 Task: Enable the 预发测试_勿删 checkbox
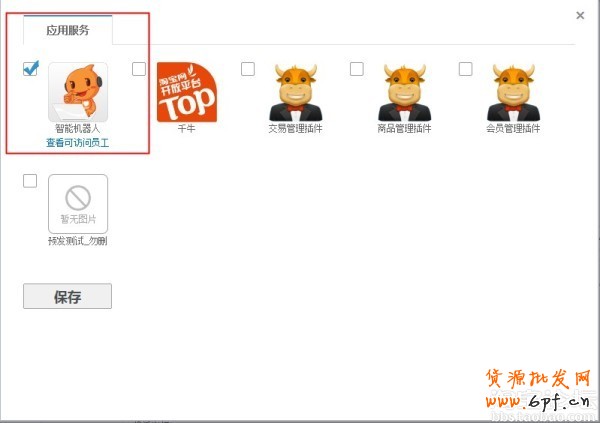tap(30, 181)
